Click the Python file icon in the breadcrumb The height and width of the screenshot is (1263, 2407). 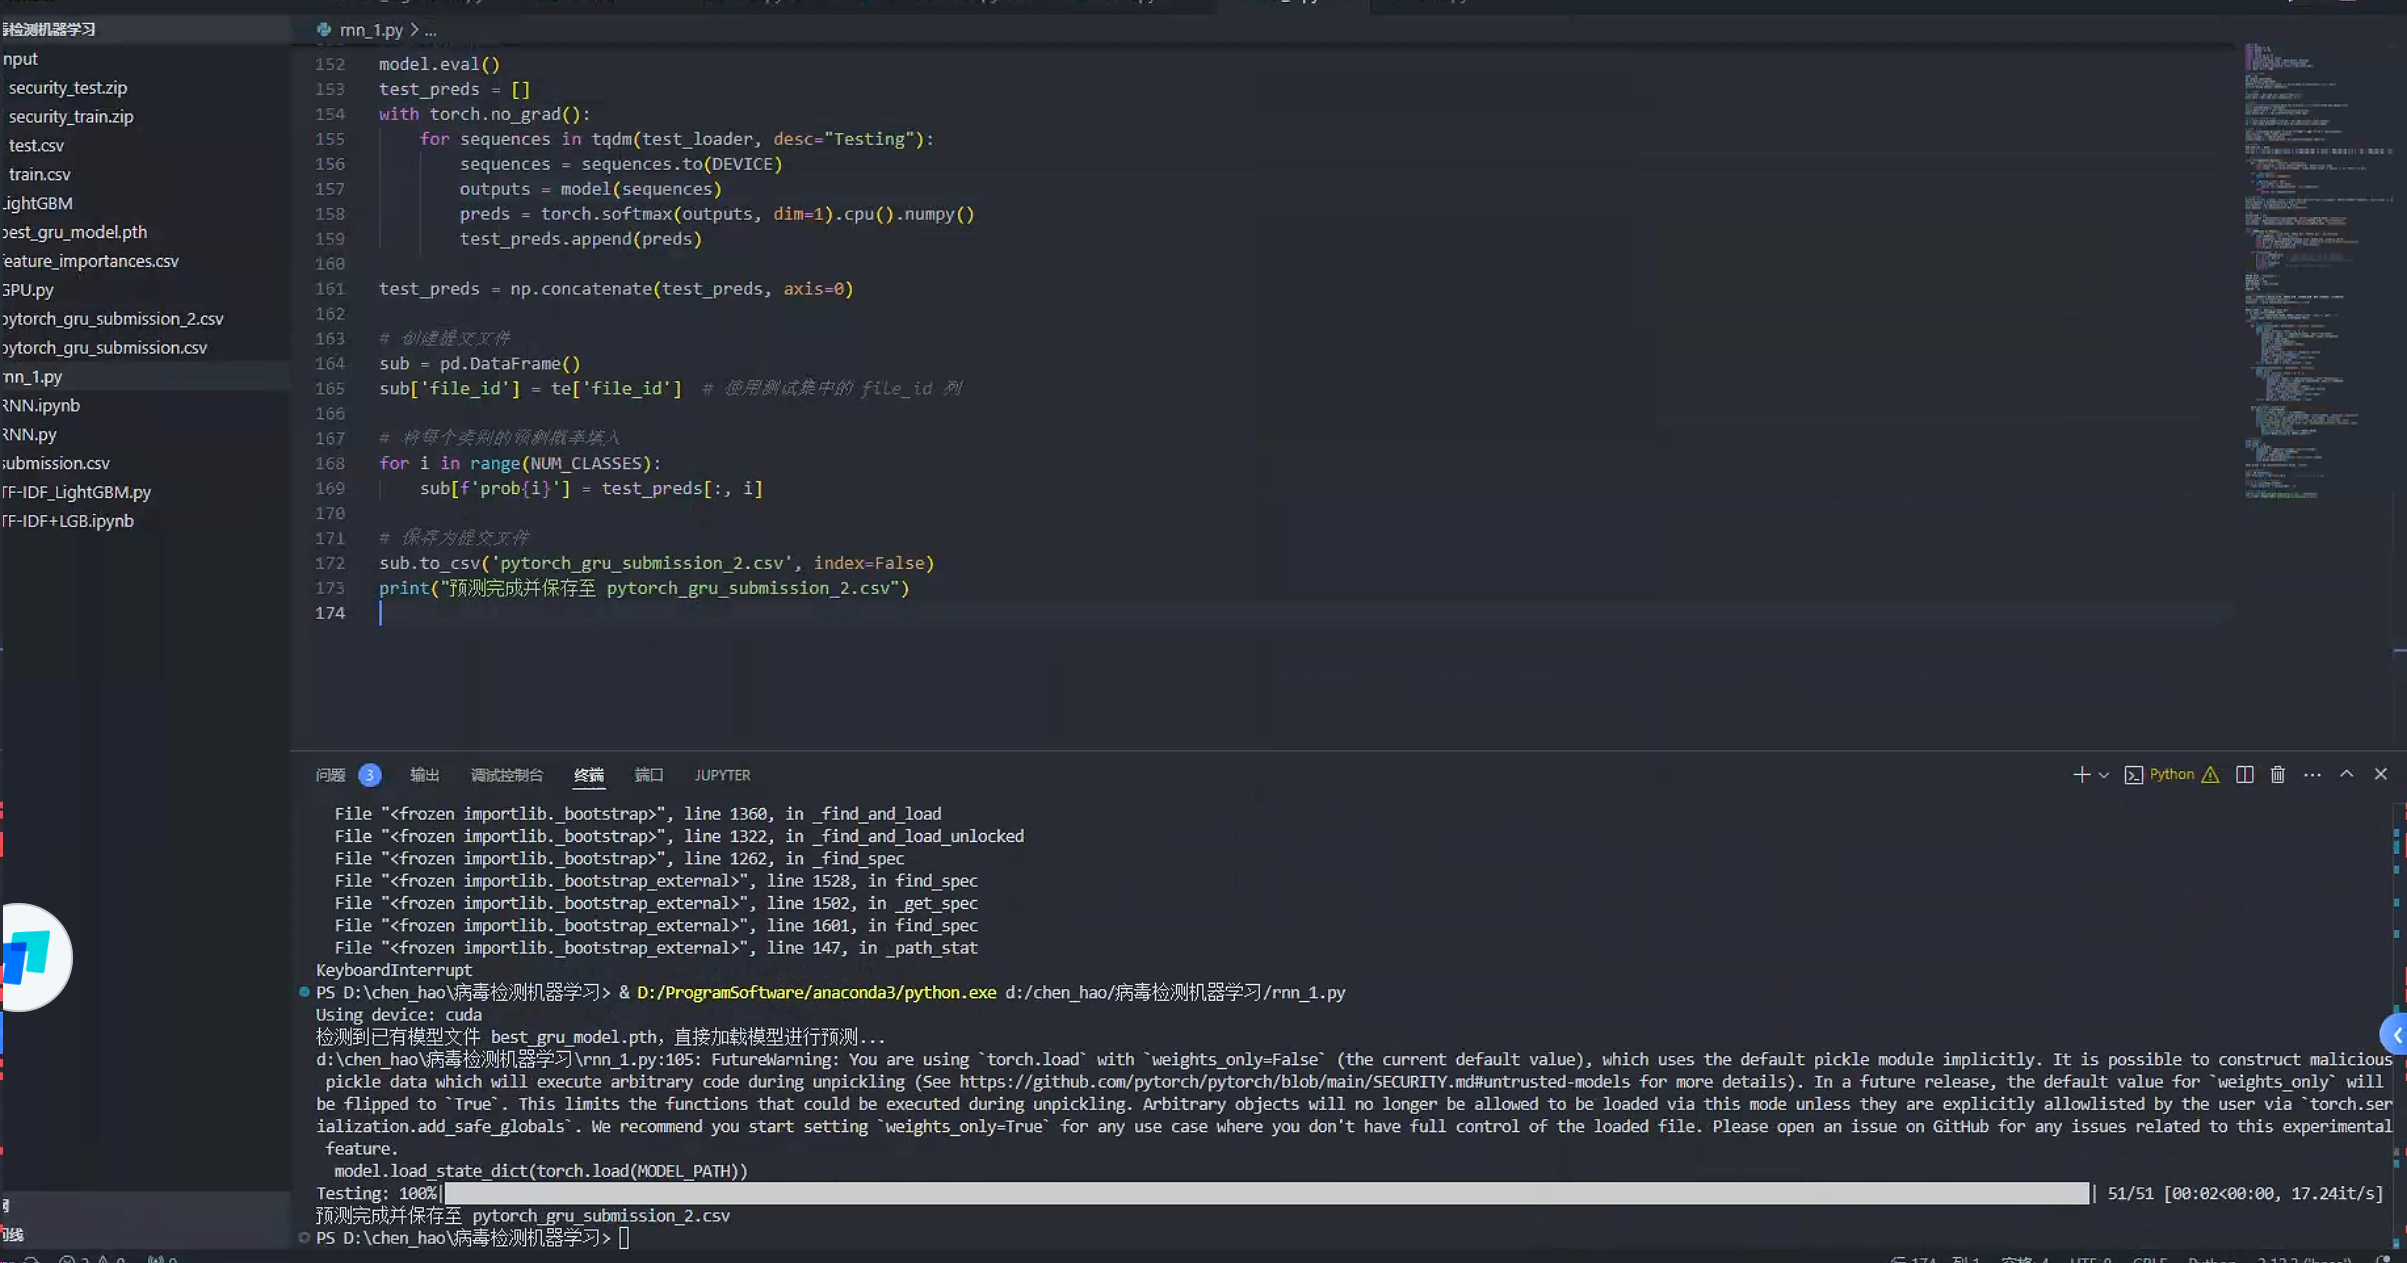coord(324,30)
